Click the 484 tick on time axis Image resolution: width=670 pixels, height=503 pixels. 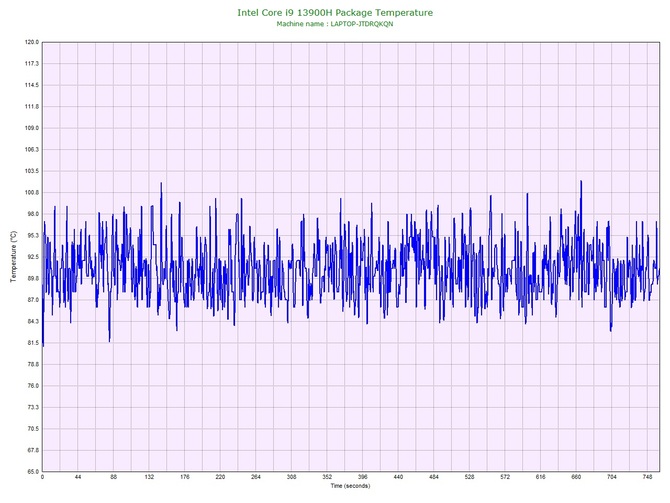(x=434, y=477)
